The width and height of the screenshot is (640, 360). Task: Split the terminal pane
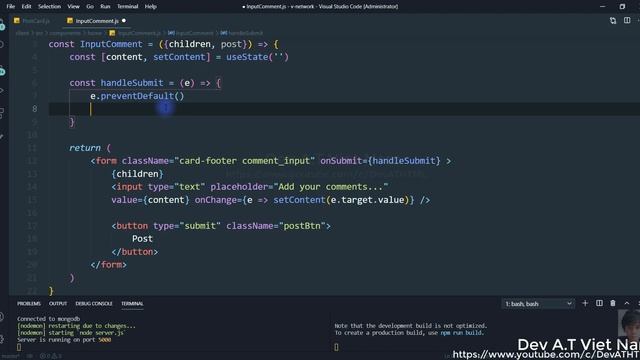[x=599, y=303]
